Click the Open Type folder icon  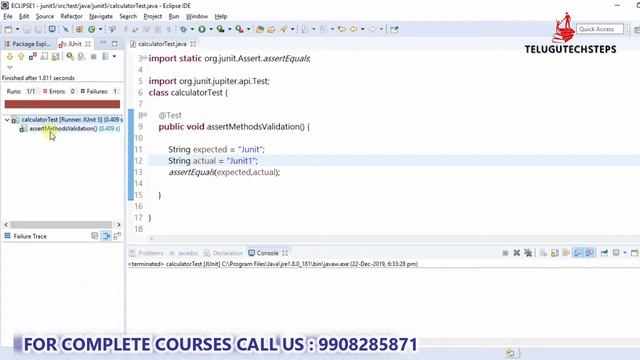click(260, 29)
